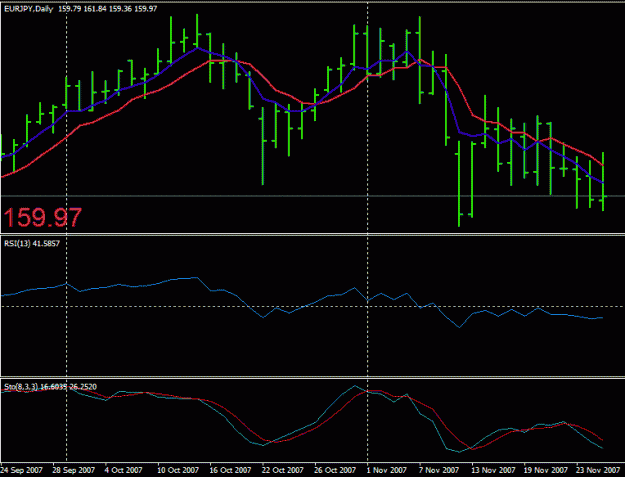Click the 24 Sep 2007 date label

tap(22, 470)
